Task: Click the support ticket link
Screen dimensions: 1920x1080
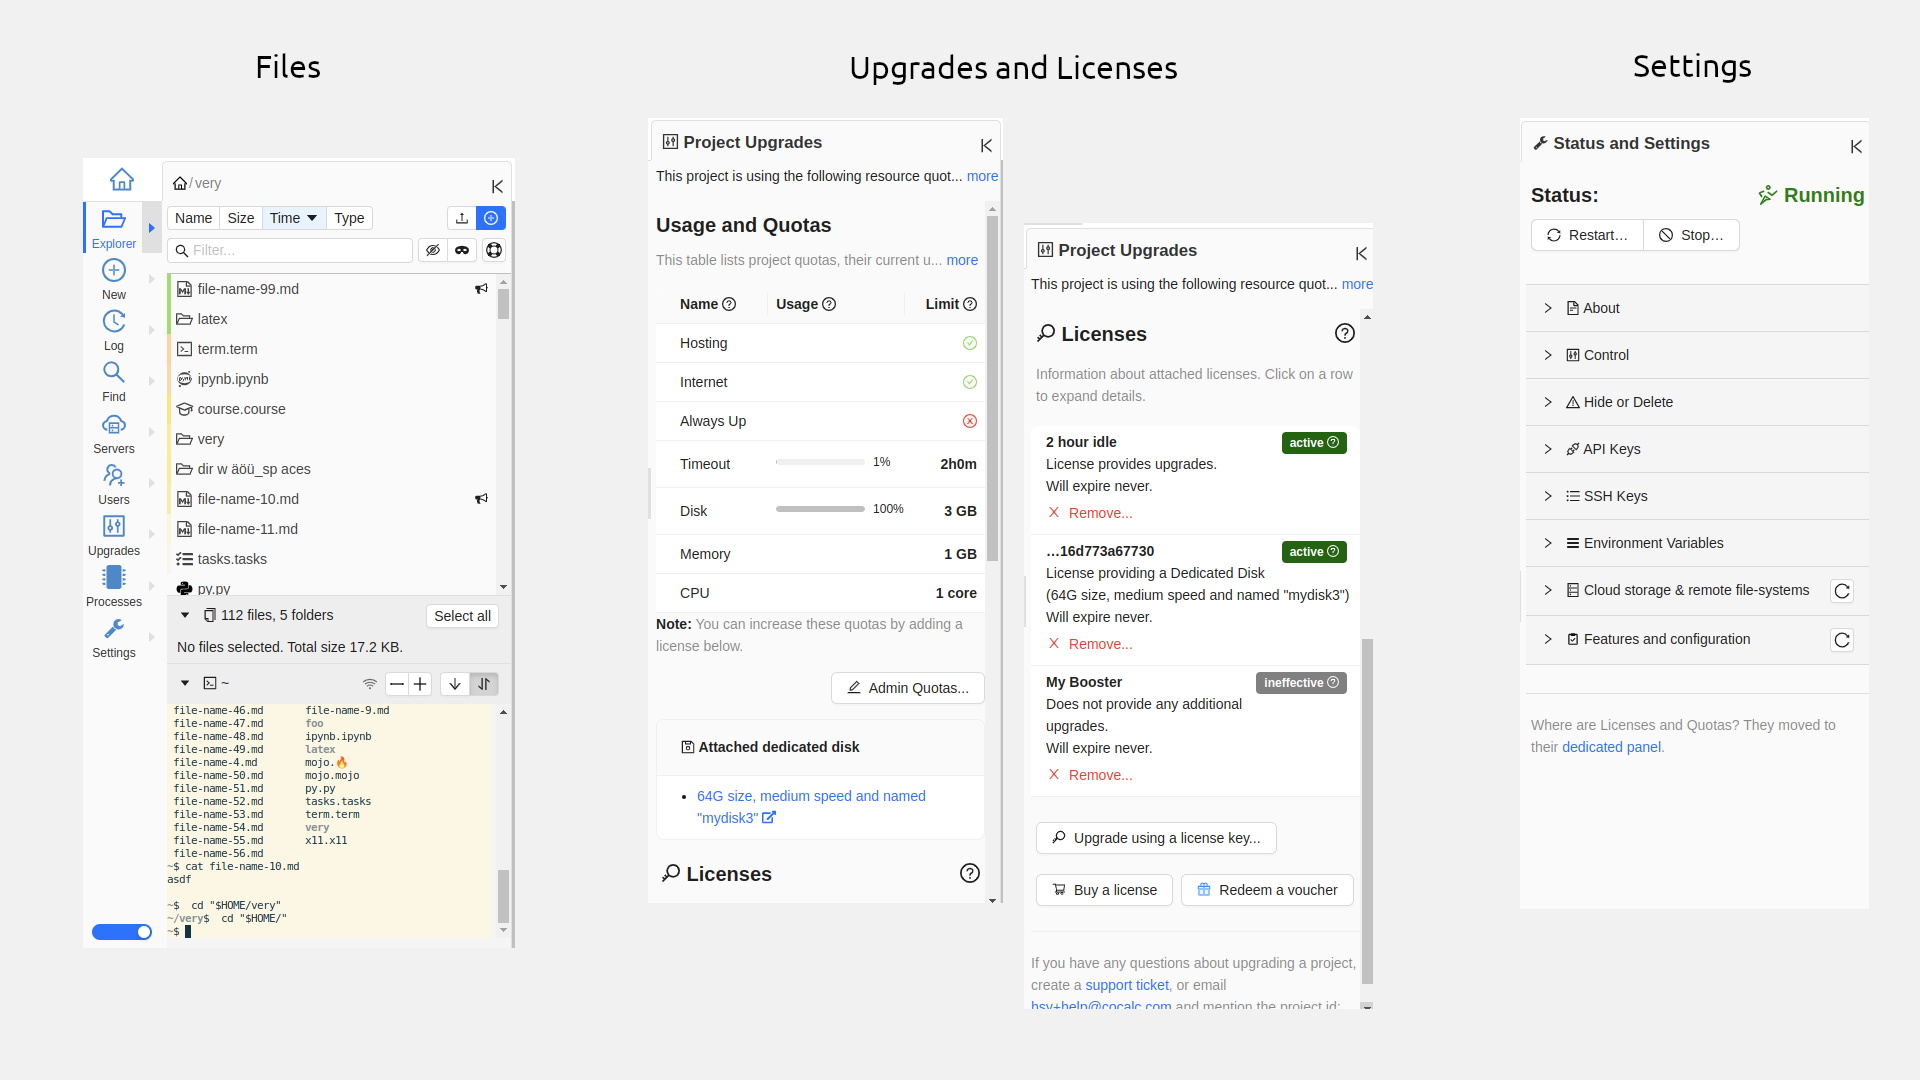Action: [1127, 985]
